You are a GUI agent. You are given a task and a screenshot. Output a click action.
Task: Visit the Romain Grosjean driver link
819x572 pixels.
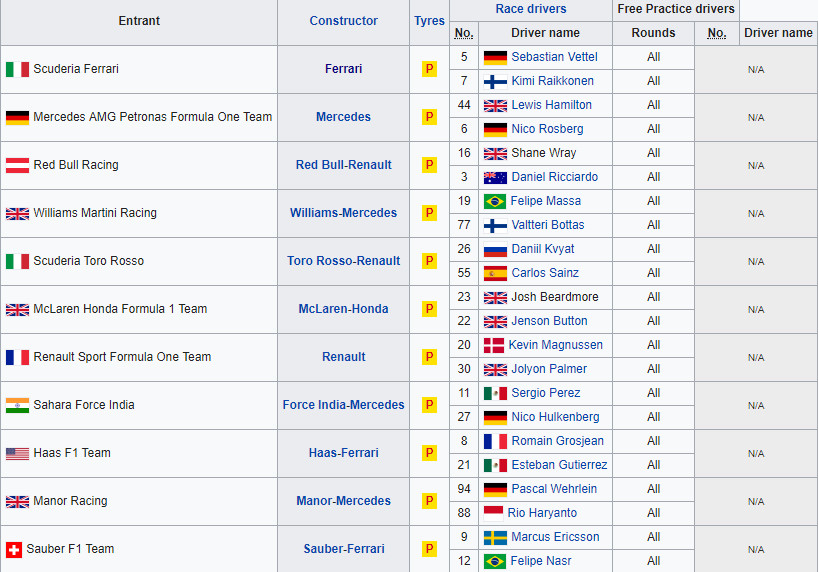click(557, 441)
